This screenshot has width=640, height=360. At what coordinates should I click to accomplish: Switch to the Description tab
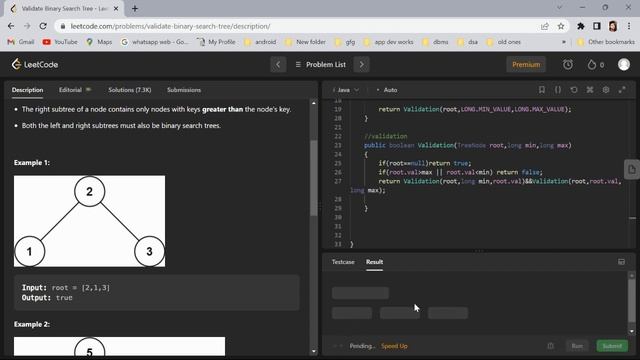pos(27,90)
